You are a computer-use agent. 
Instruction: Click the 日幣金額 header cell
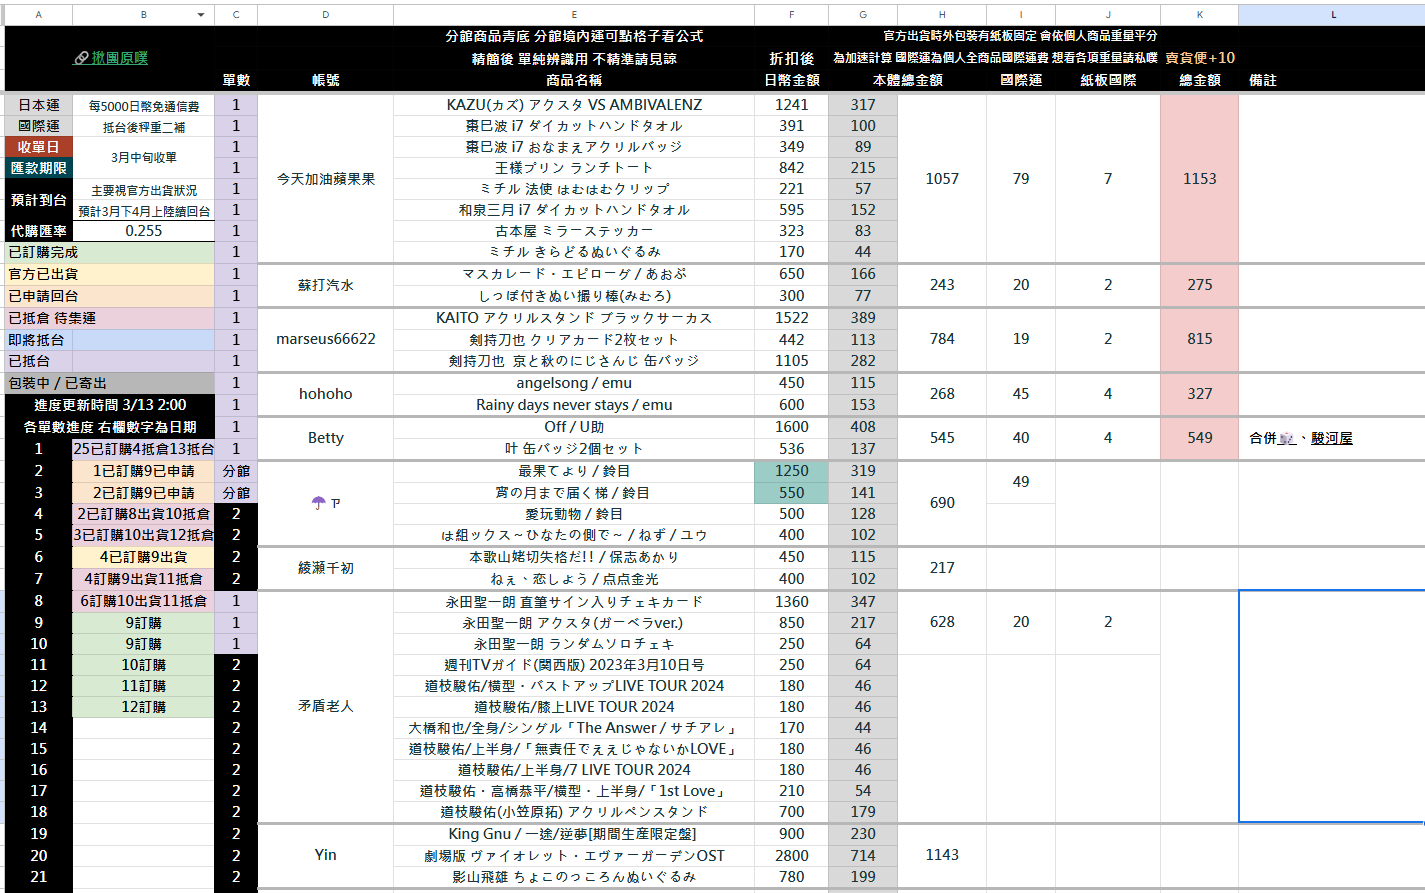pyautogui.click(x=791, y=80)
